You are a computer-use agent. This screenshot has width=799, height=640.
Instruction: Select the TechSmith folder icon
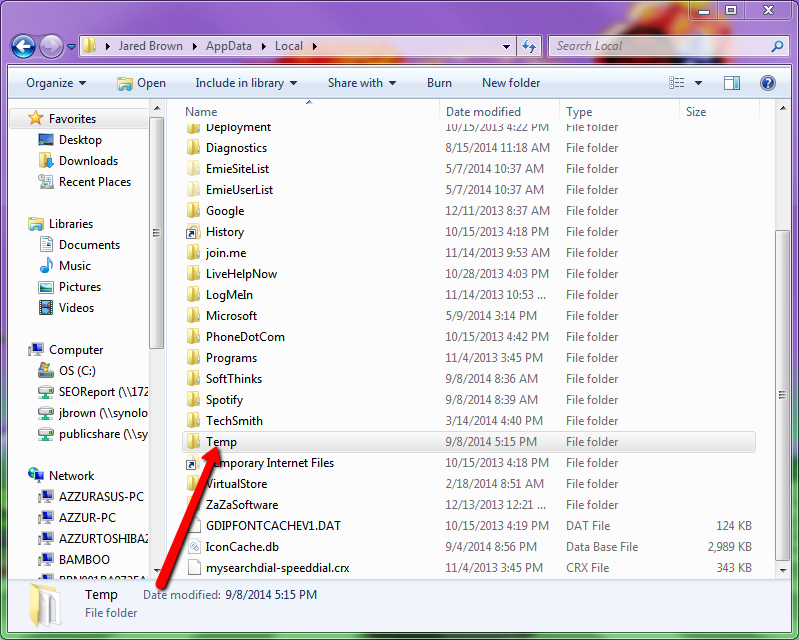(x=193, y=420)
